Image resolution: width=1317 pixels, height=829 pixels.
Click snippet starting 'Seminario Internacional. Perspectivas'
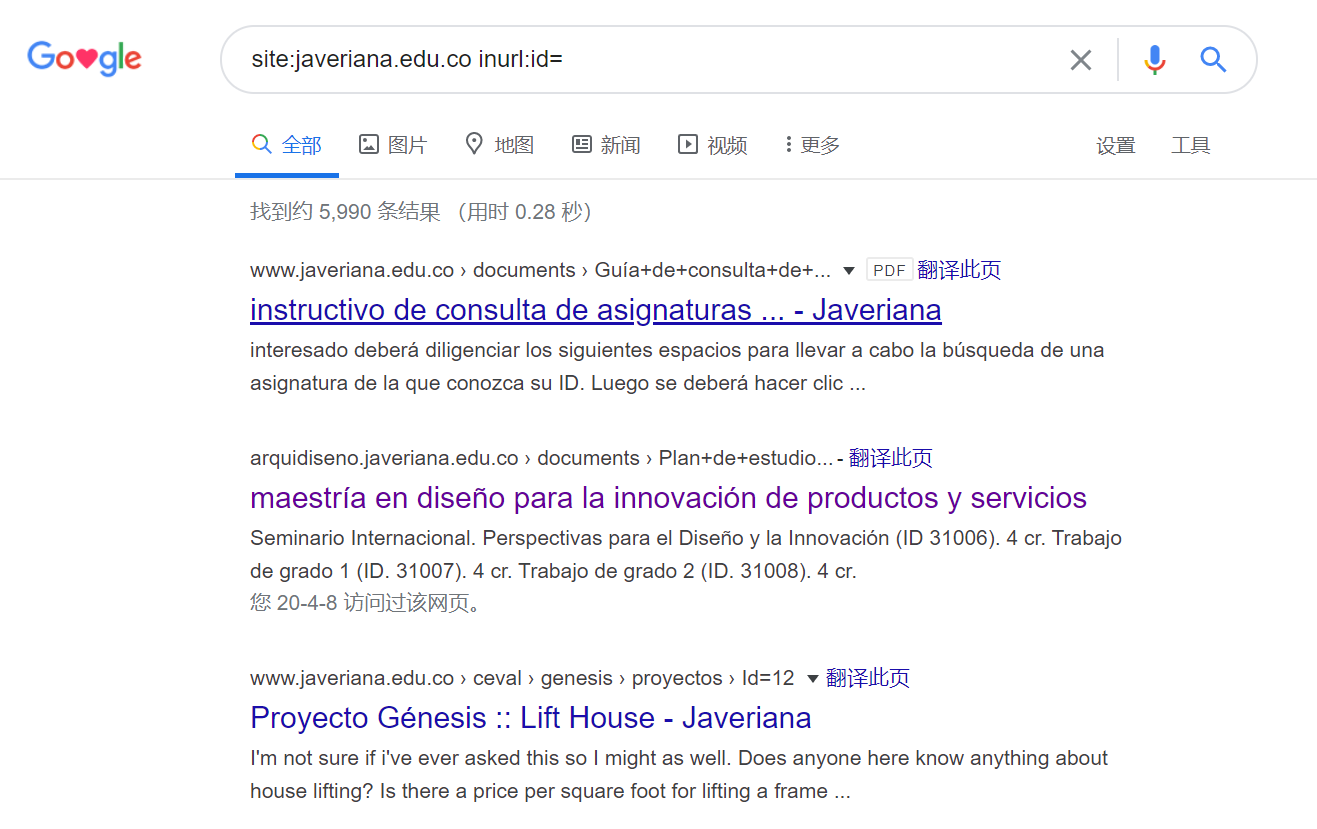[x=686, y=555]
